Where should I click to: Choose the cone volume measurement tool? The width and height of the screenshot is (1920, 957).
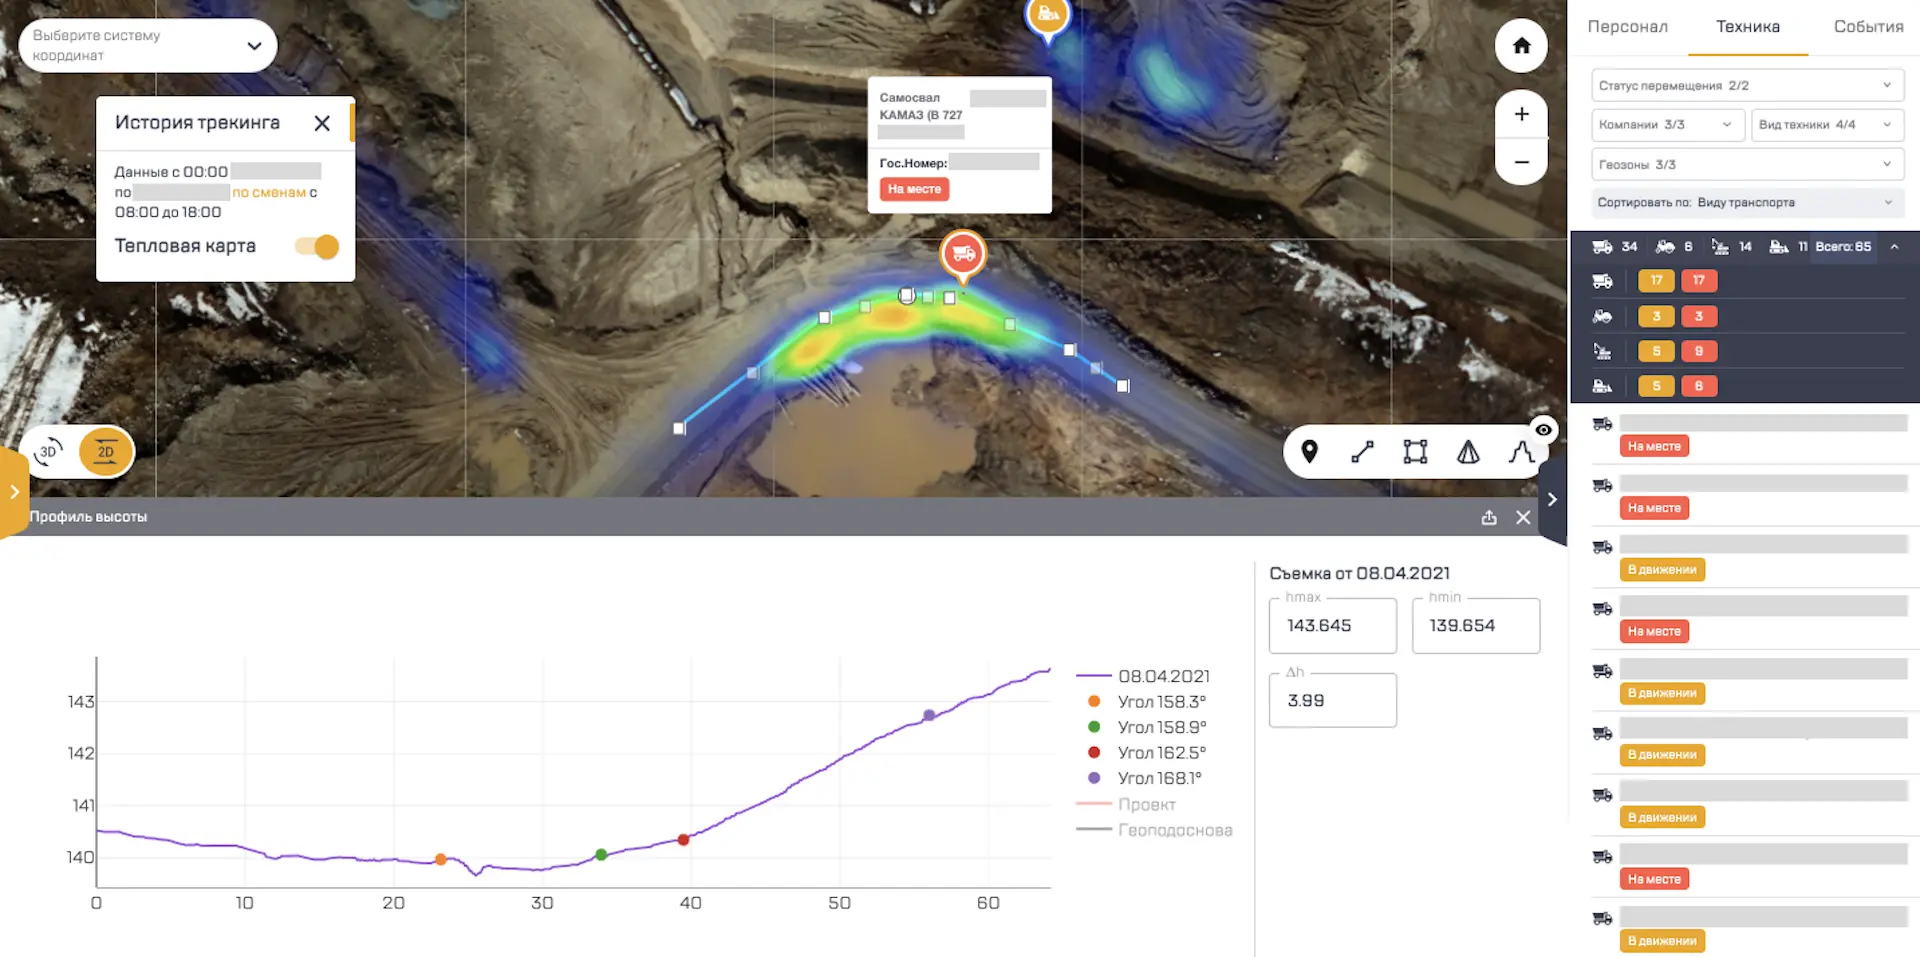[x=1468, y=452]
